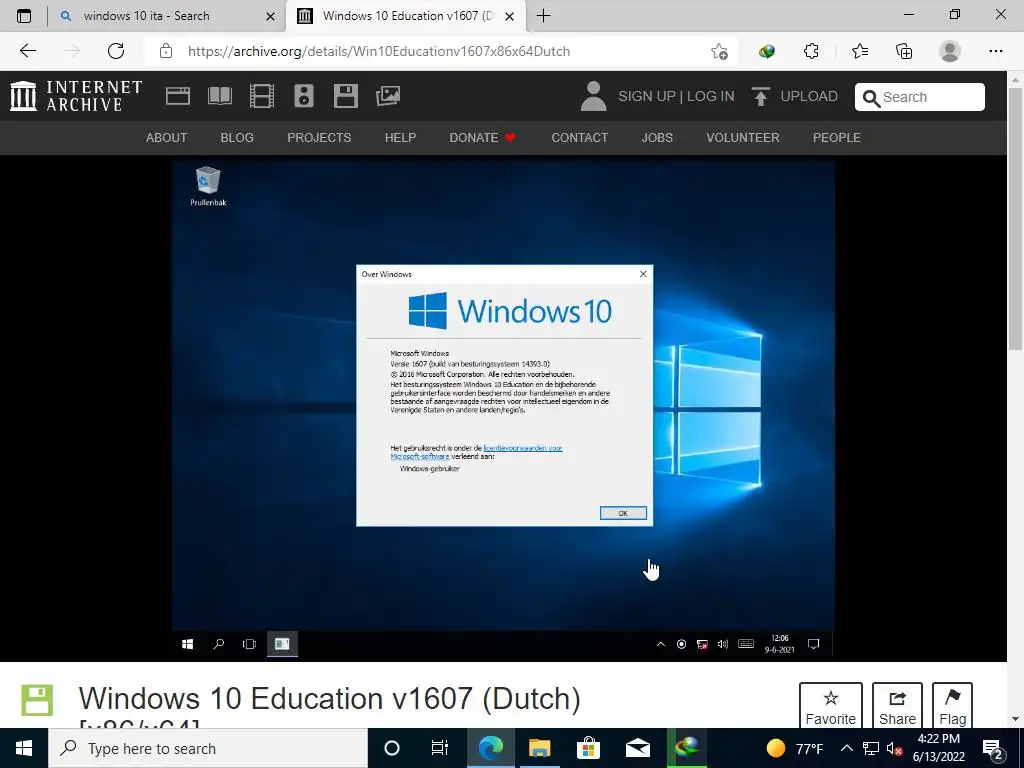
Task: Open the notification center icon
Action: [x=993, y=748]
